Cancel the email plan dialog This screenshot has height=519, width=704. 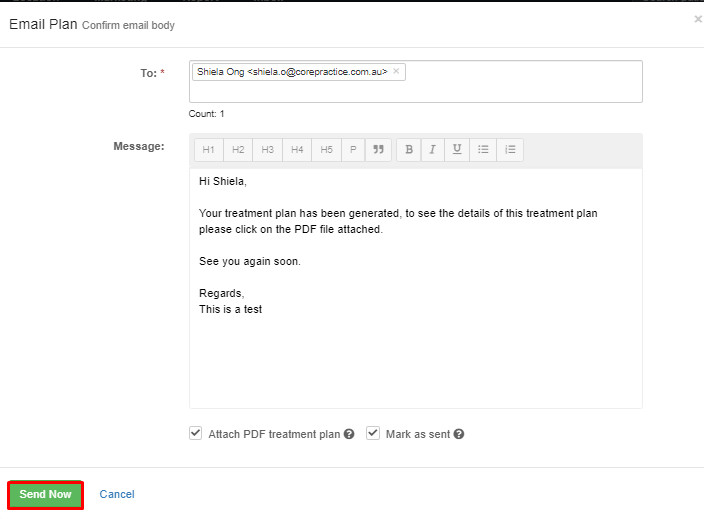[117, 494]
